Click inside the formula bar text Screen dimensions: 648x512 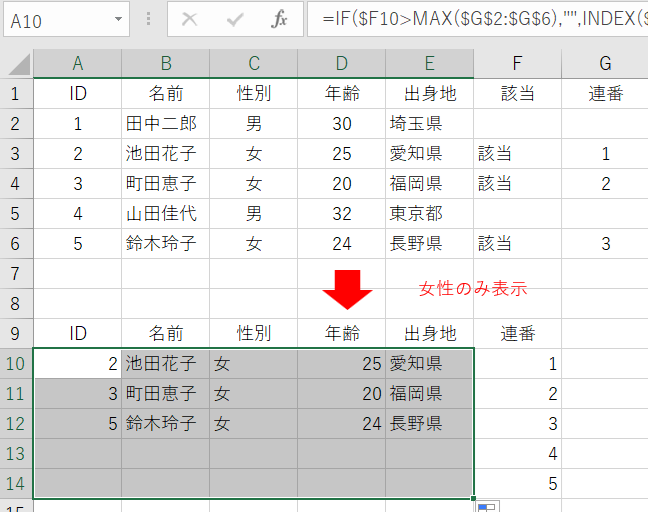pyautogui.click(x=480, y=19)
